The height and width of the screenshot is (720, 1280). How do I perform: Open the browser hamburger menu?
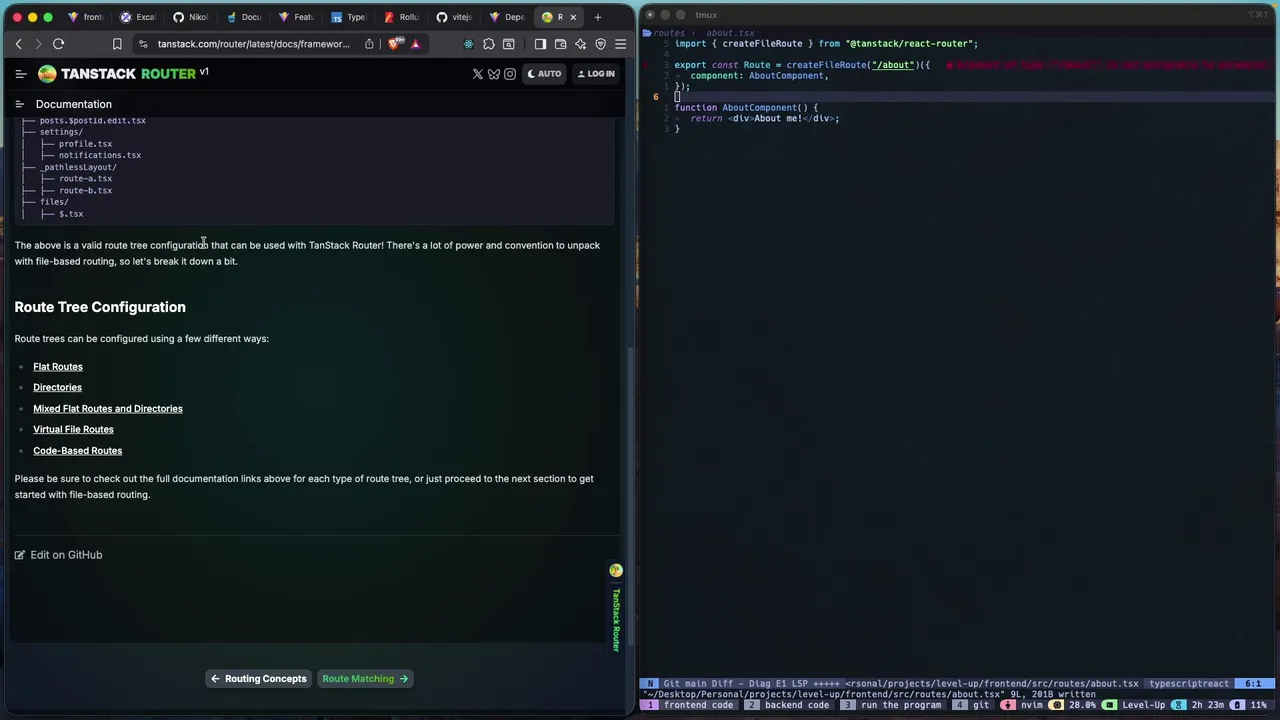click(x=620, y=44)
